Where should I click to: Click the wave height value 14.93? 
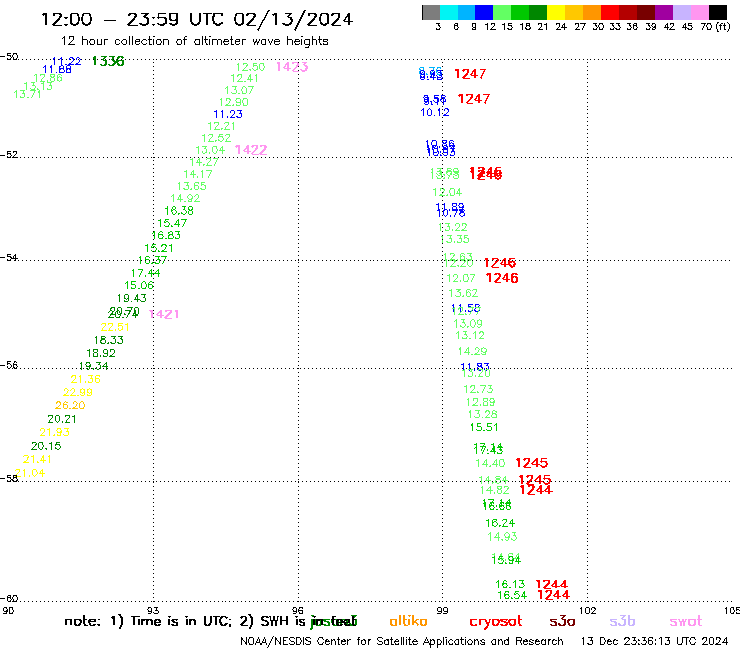point(502,537)
